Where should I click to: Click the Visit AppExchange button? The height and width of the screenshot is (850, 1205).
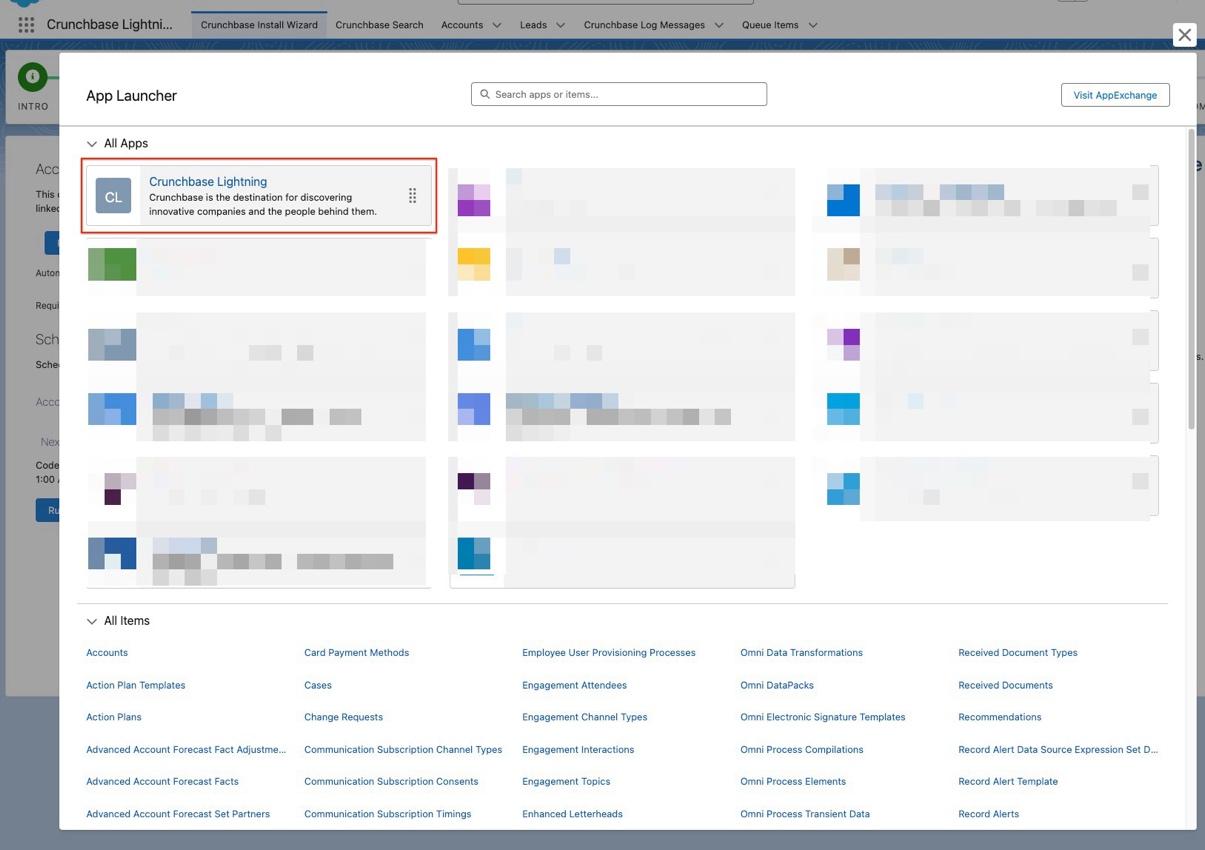(x=1115, y=95)
